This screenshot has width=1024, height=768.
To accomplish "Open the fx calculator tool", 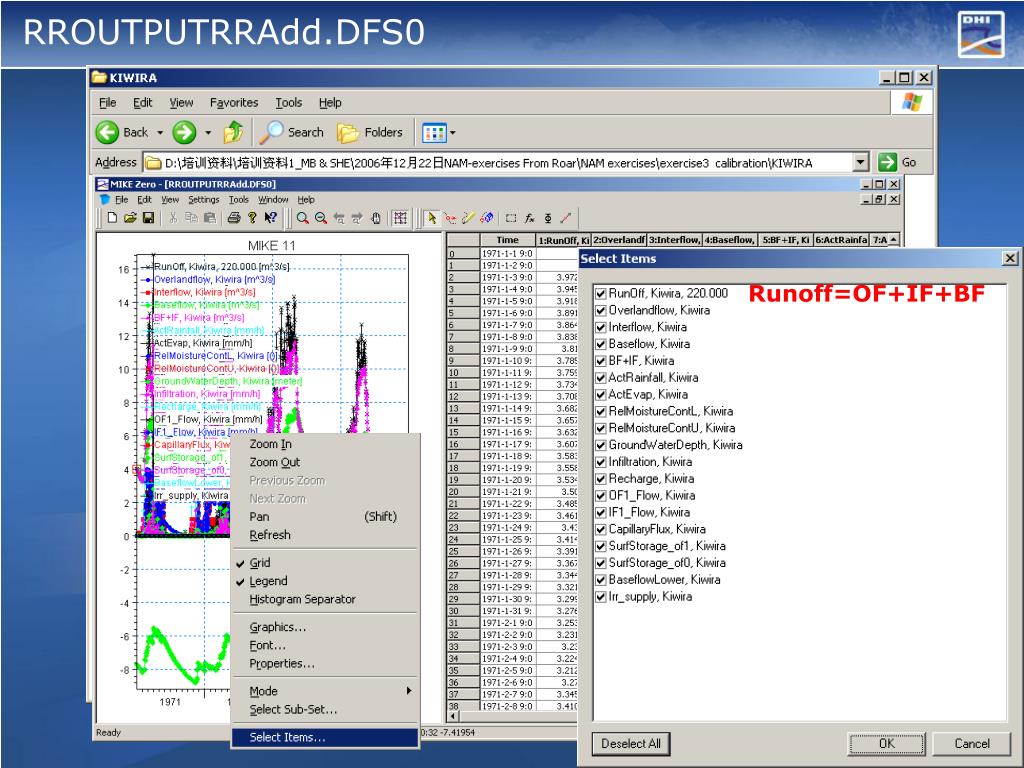I will click(x=530, y=218).
